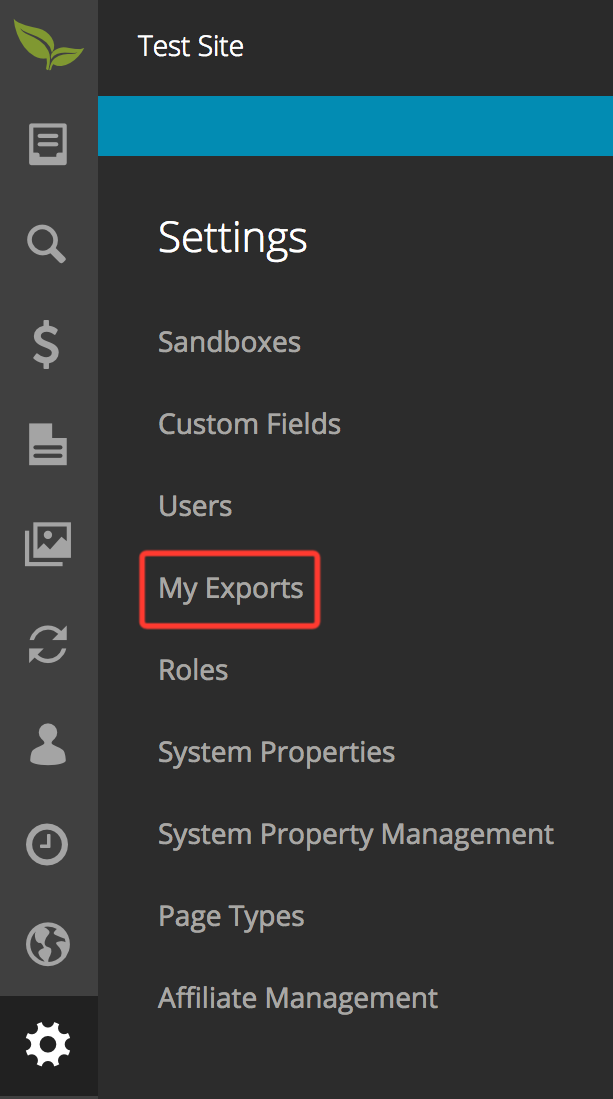
Task: Open the magnifying glass search icon
Action: tap(47, 244)
